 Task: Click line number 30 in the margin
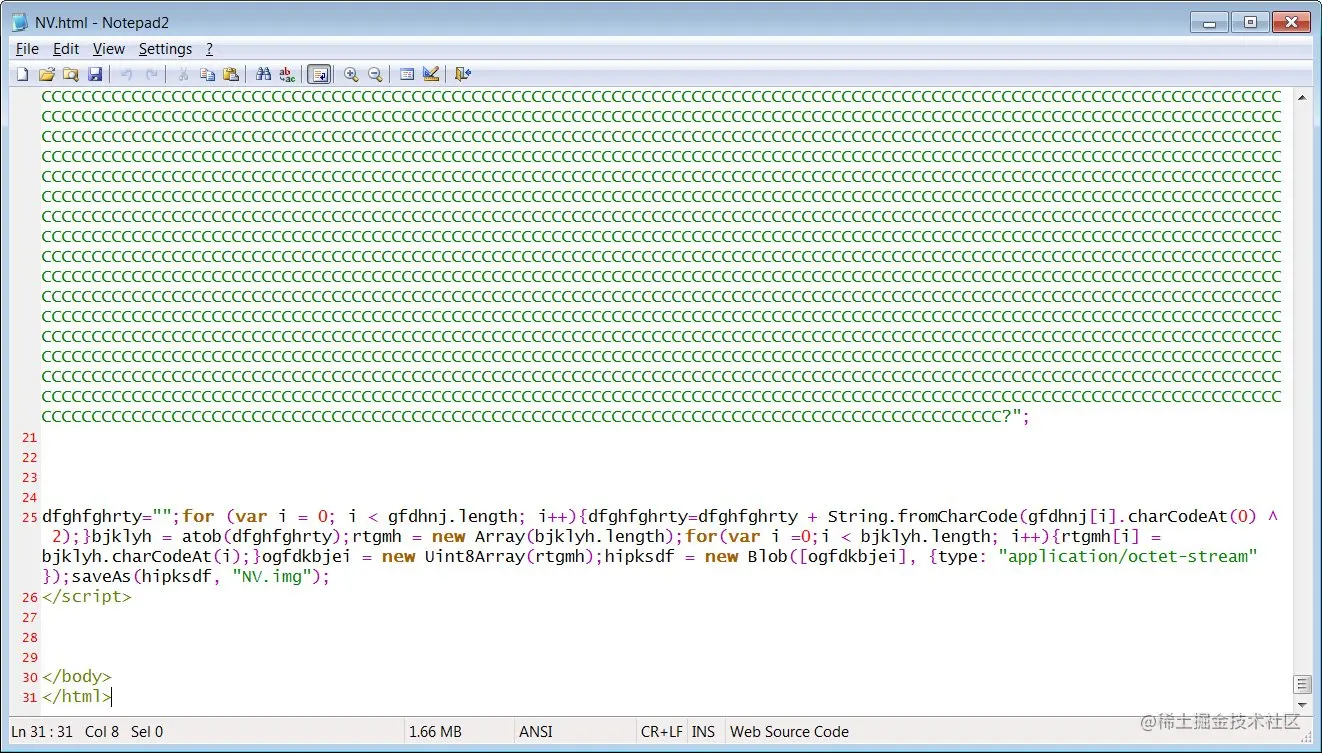[x=29, y=677]
